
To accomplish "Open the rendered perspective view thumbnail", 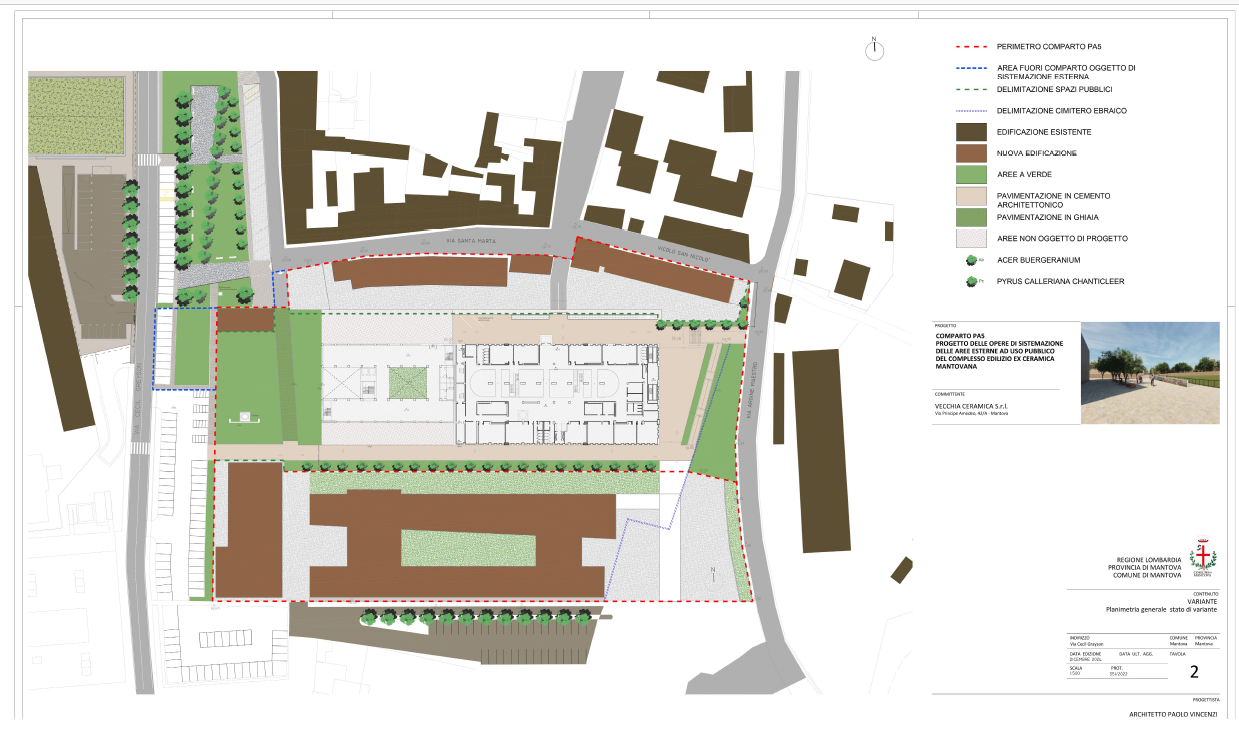I will 1150,373.
